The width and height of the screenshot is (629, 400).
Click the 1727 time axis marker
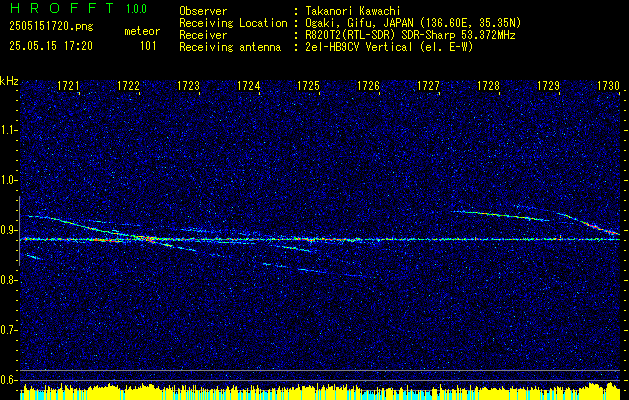tap(428, 85)
